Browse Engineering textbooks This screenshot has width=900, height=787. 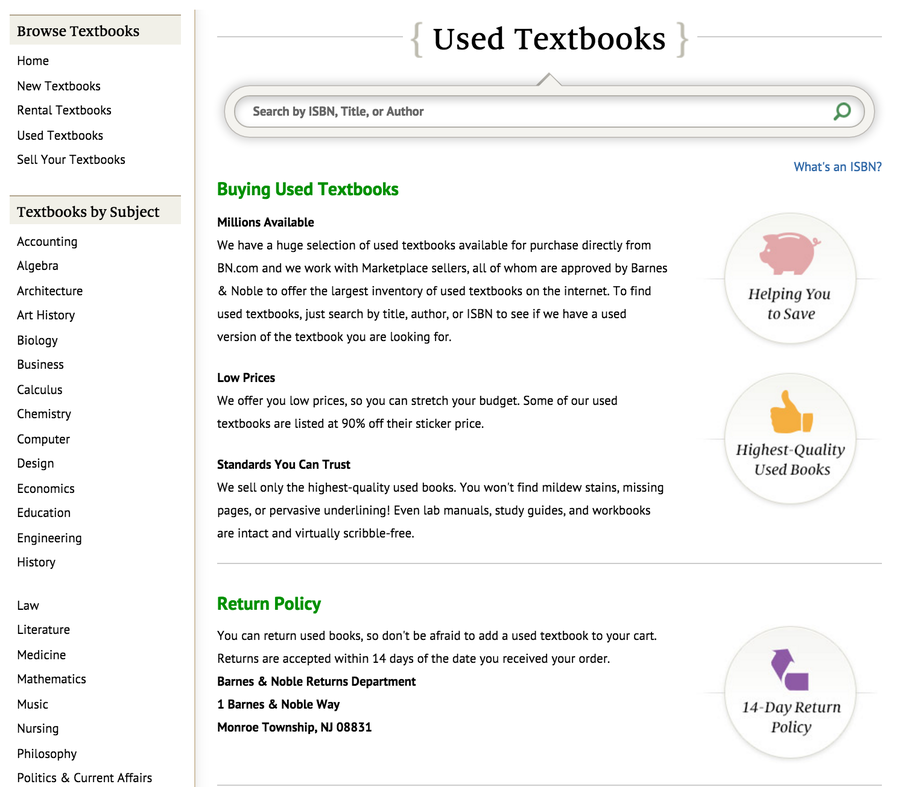(49, 538)
